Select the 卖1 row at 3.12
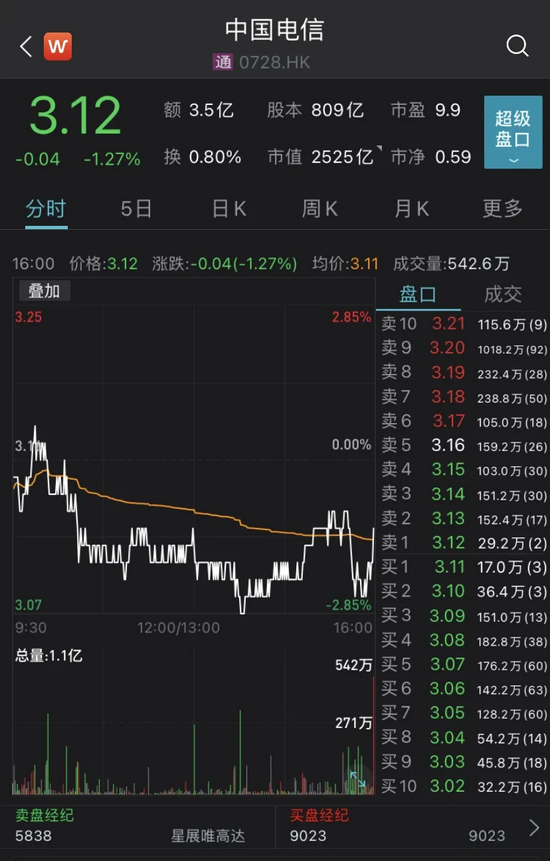 click(464, 543)
